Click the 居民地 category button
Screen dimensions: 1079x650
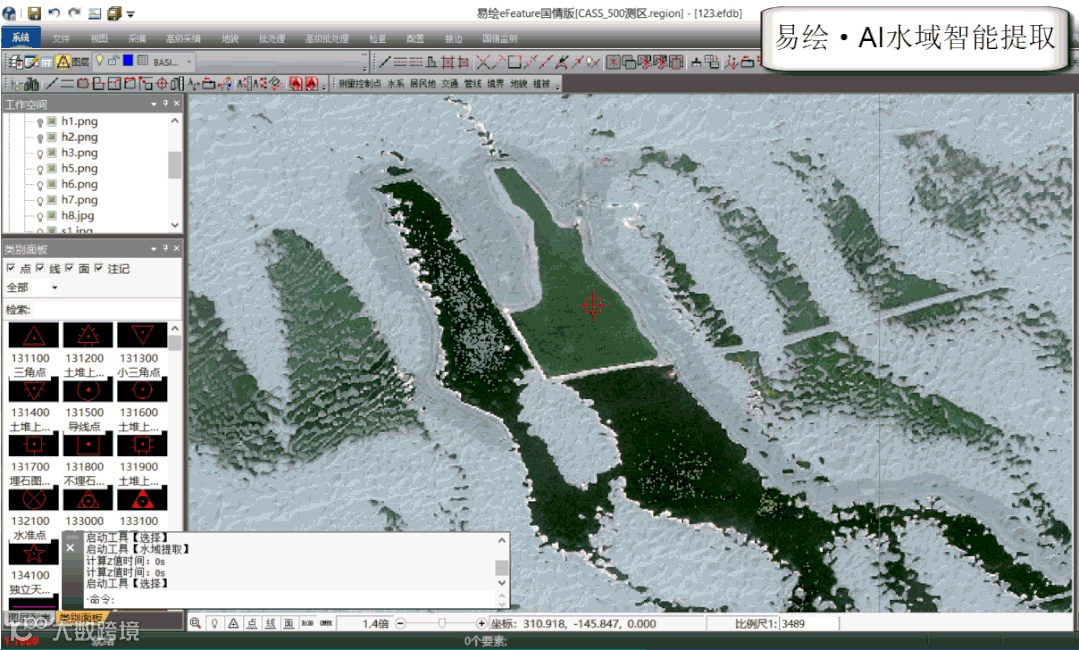423,84
